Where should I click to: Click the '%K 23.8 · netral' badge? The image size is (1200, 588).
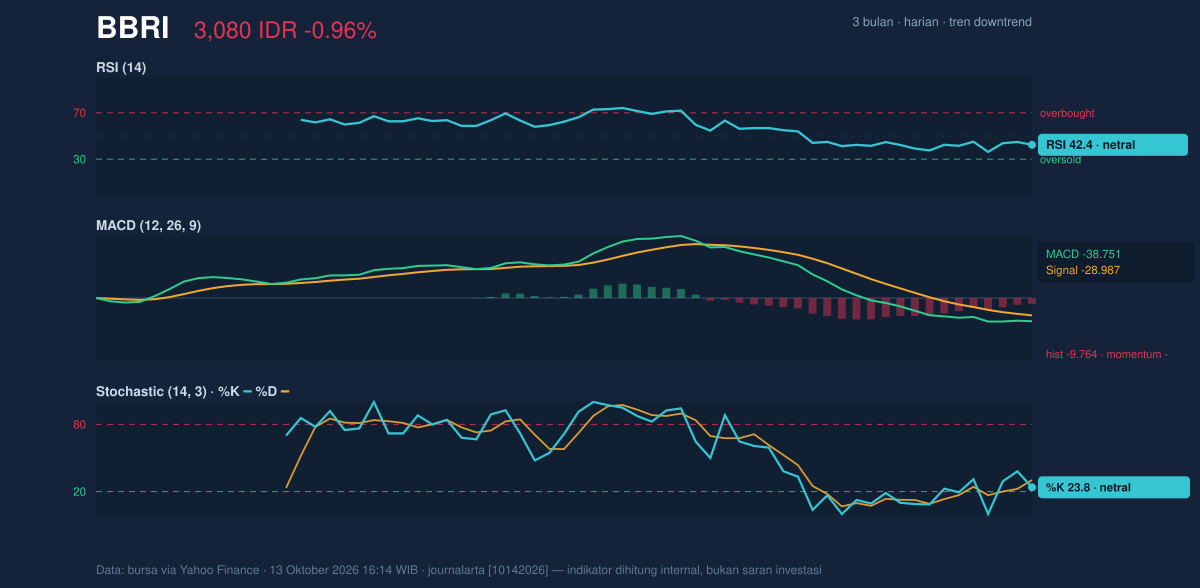point(1114,487)
